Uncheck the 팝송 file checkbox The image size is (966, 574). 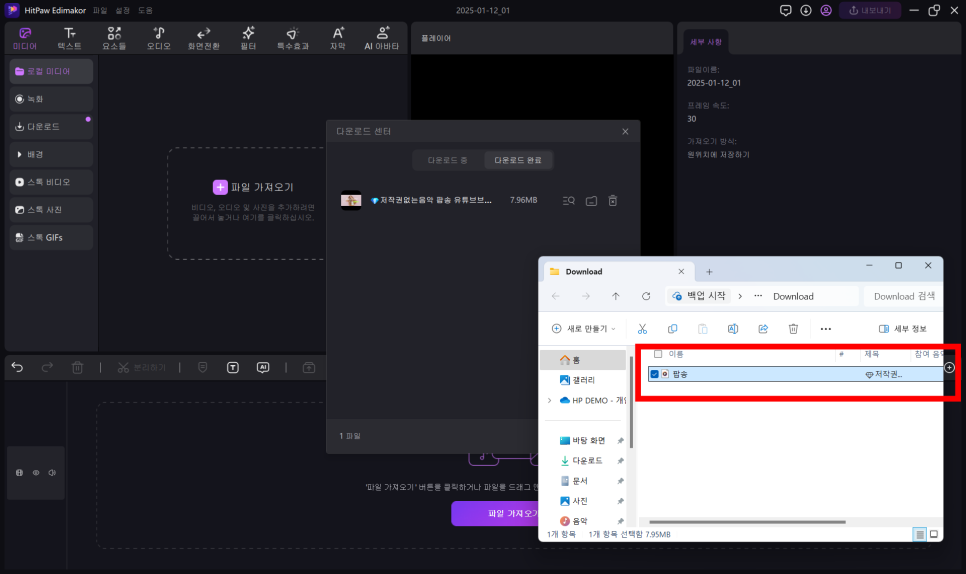[655, 374]
